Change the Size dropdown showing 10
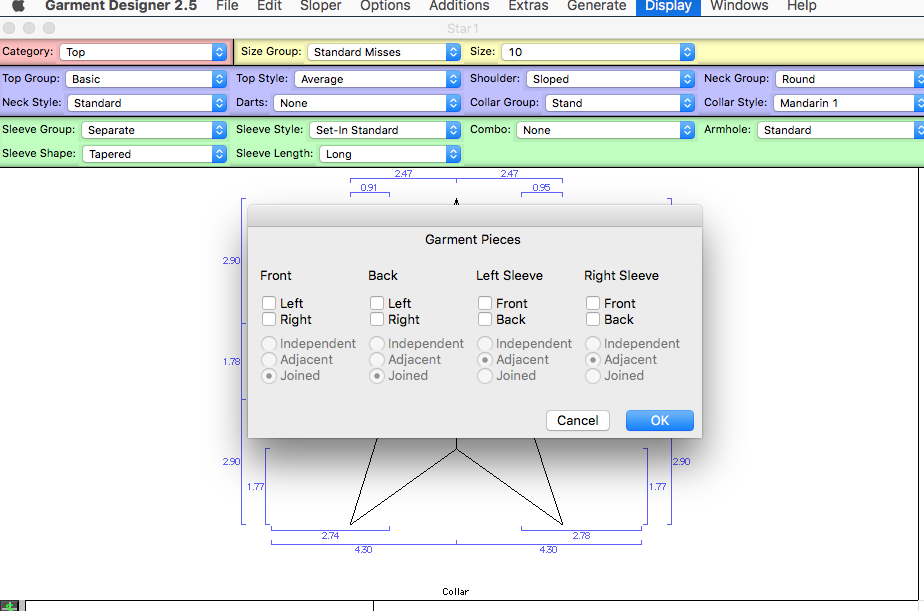The width and height of the screenshot is (924, 611). point(598,52)
